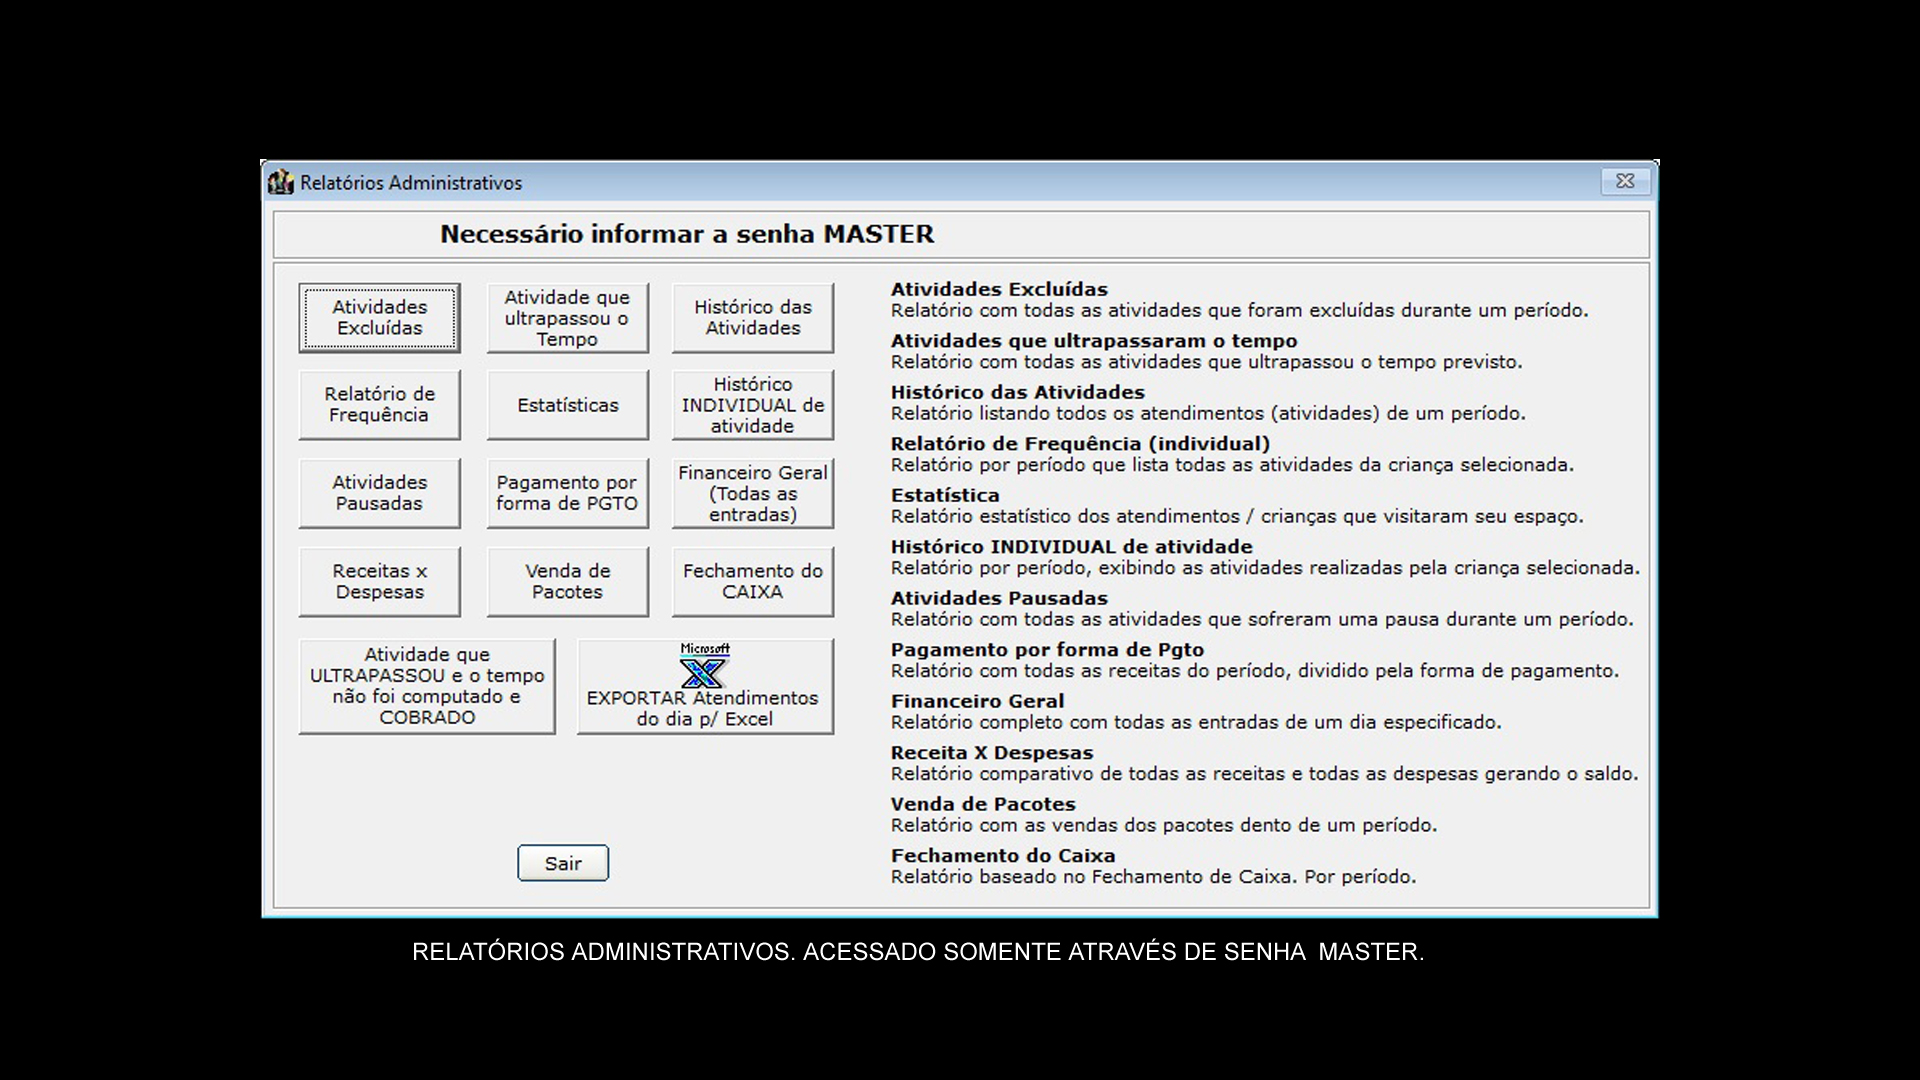1920x1080 pixels.
Task: Open ULTRAPASSOU não computado e COBRADO report
Action: point(427,686)
